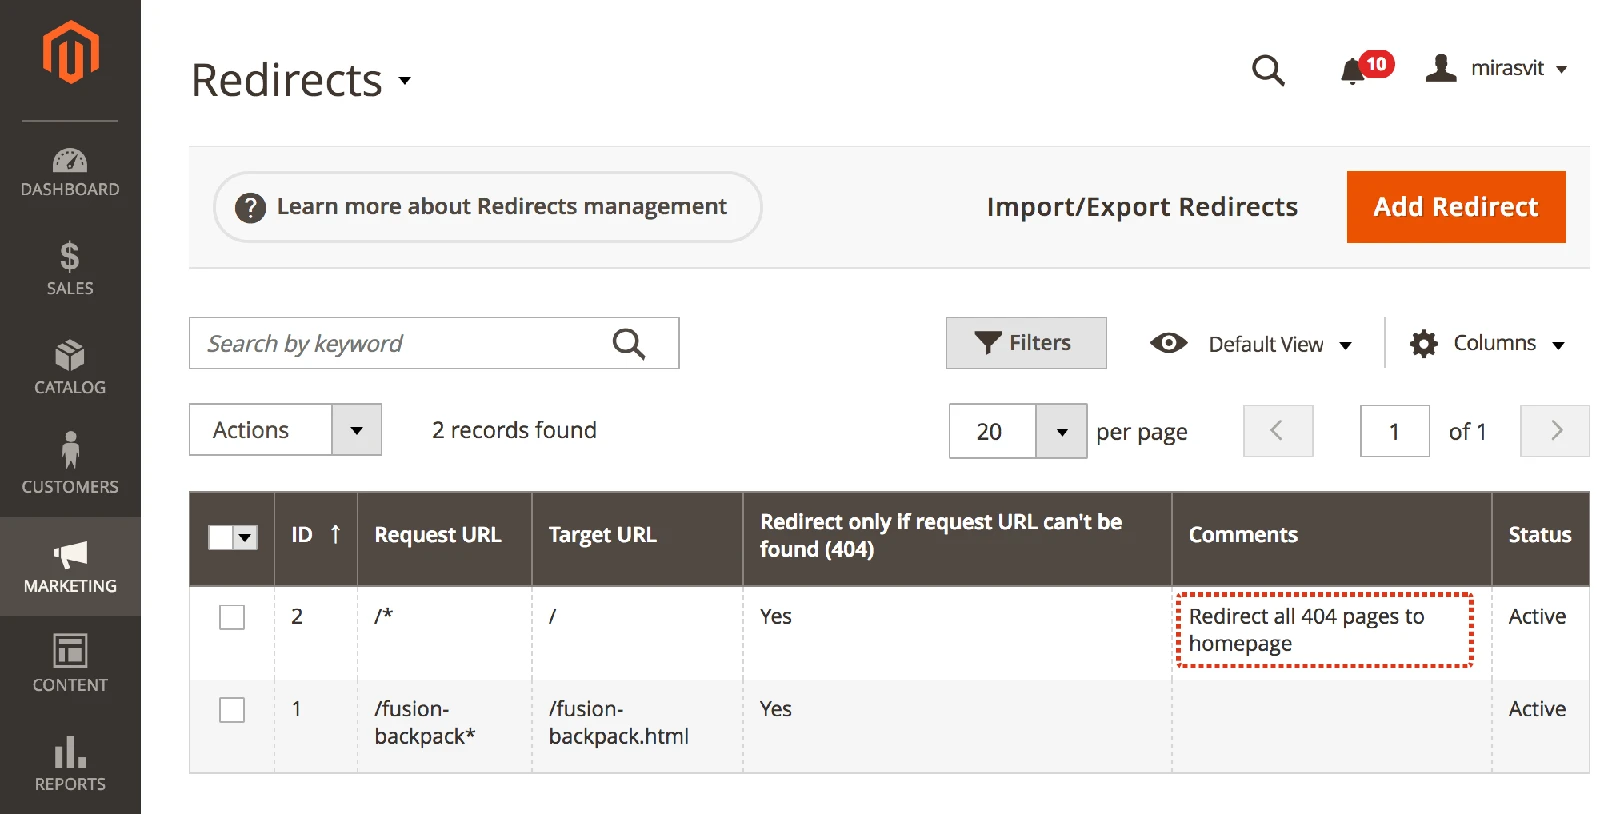Open the Sales sidebar menu

point(70,269)
